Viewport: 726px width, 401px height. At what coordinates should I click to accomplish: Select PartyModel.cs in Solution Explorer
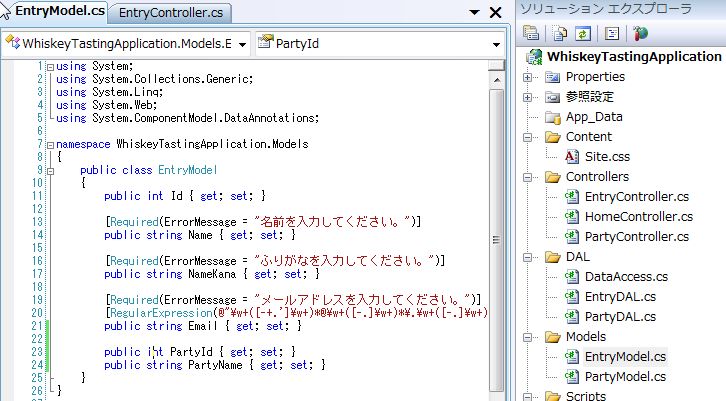[x=625, y=377]
